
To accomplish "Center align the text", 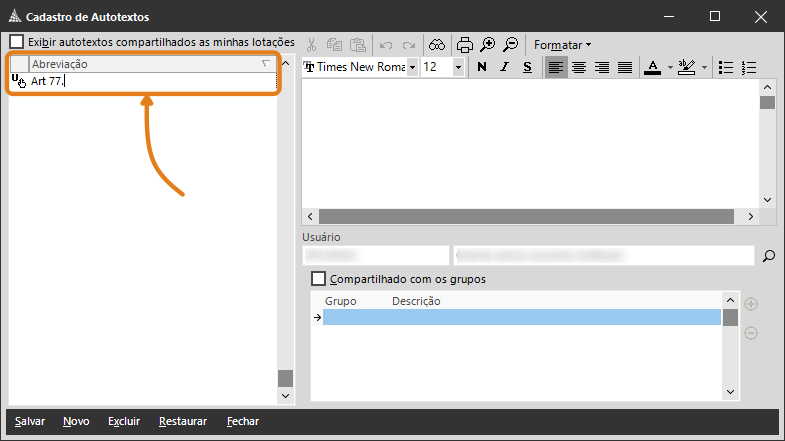I will (x=579, y=67).
